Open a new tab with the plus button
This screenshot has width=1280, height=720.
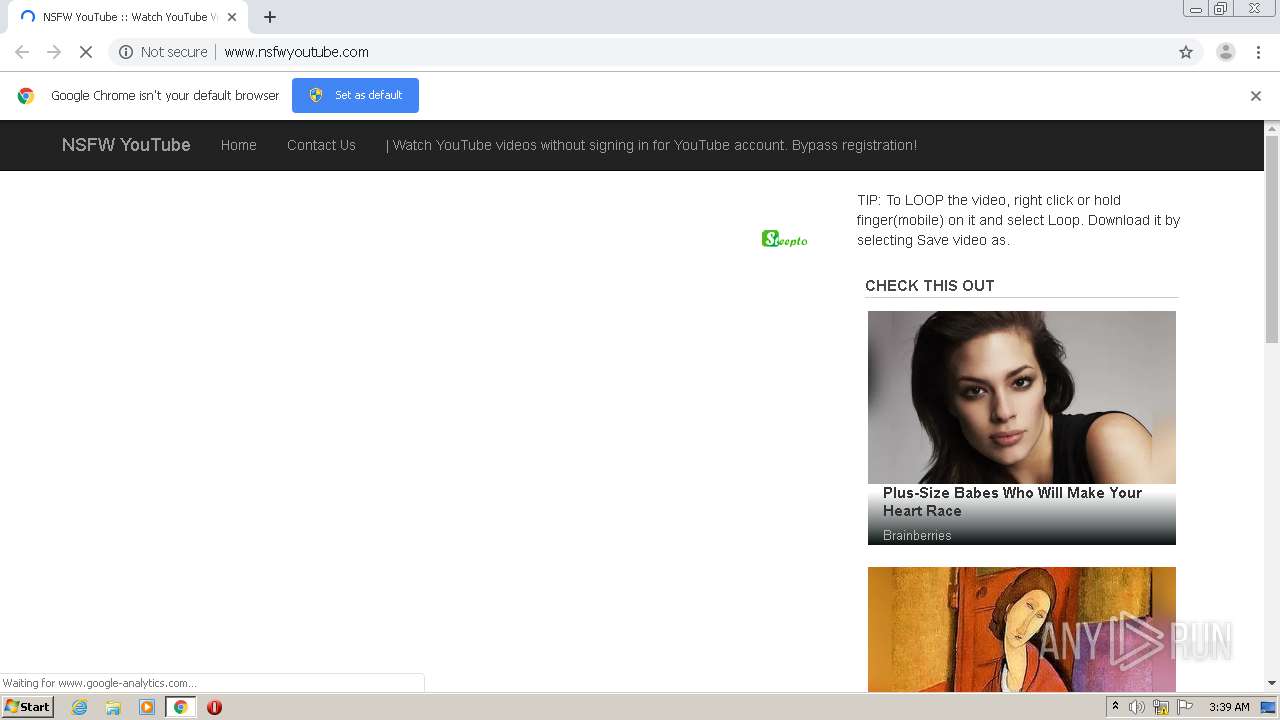[270, 17]
